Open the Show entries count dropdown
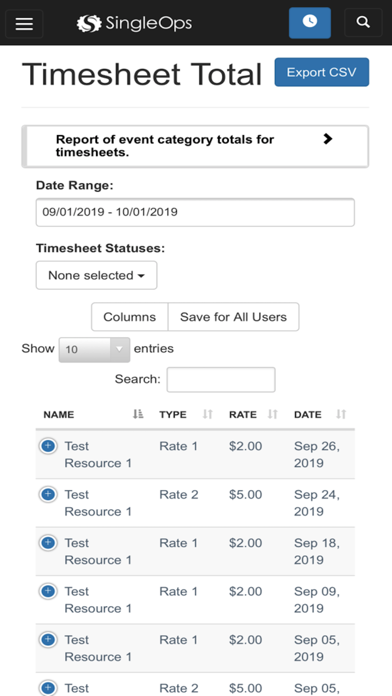 (x=94, y=349)
